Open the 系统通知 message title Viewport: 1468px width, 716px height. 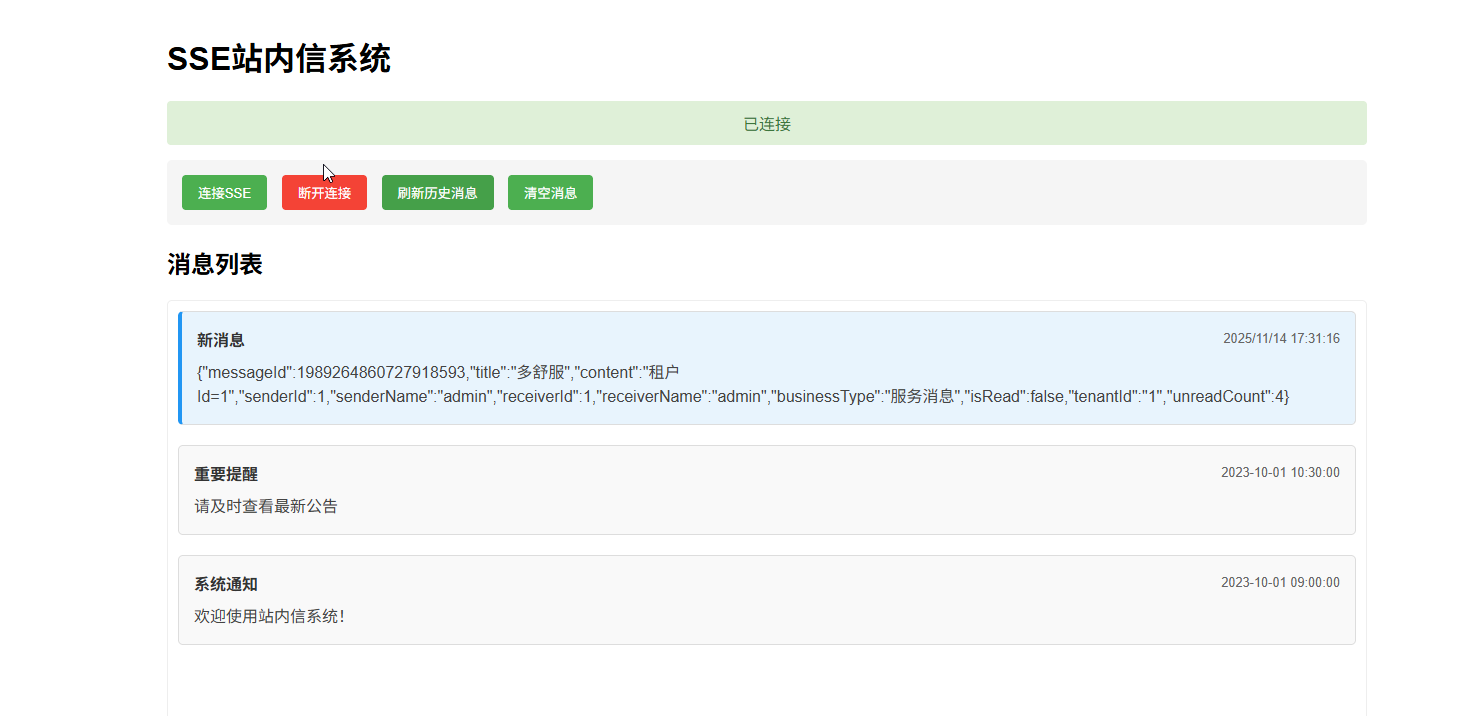[x=226, y=584]
